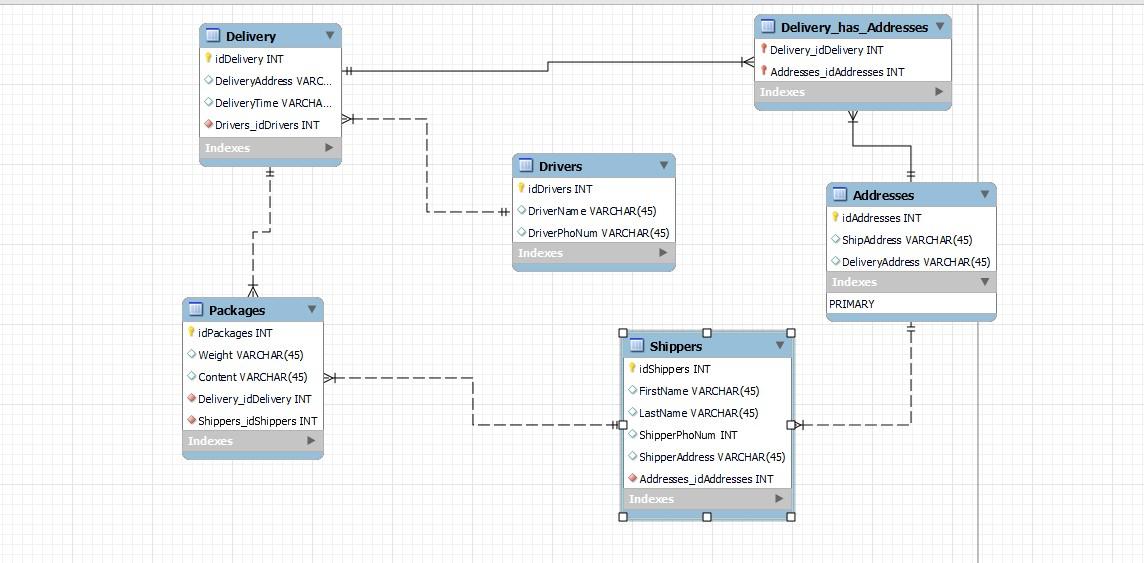Image resolution: width=1144 pixels, height=563 pixels.
Task: Click the DeliveryTime column diamond icon
Action: pyautogui.click(x=209, y=103)
